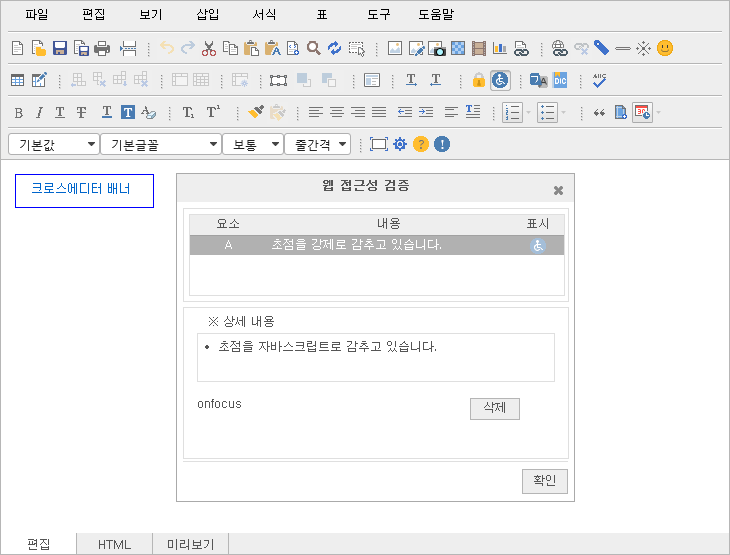The image size is (730, 555).
Task: Click the orange padlock icon
Action: (x=479, y=80)
